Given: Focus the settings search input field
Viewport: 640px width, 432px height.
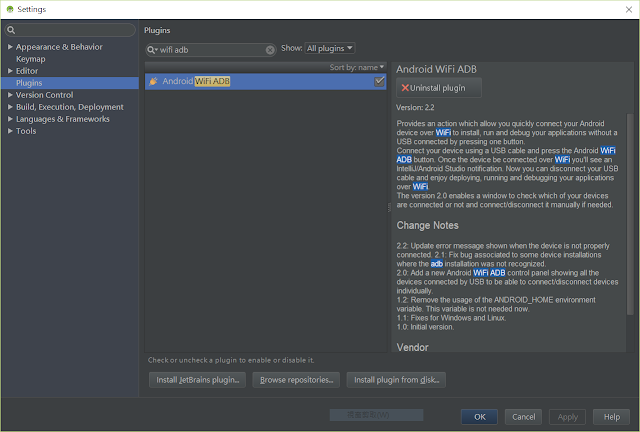Looking at the screenshot, I should [x=70, y=30].
